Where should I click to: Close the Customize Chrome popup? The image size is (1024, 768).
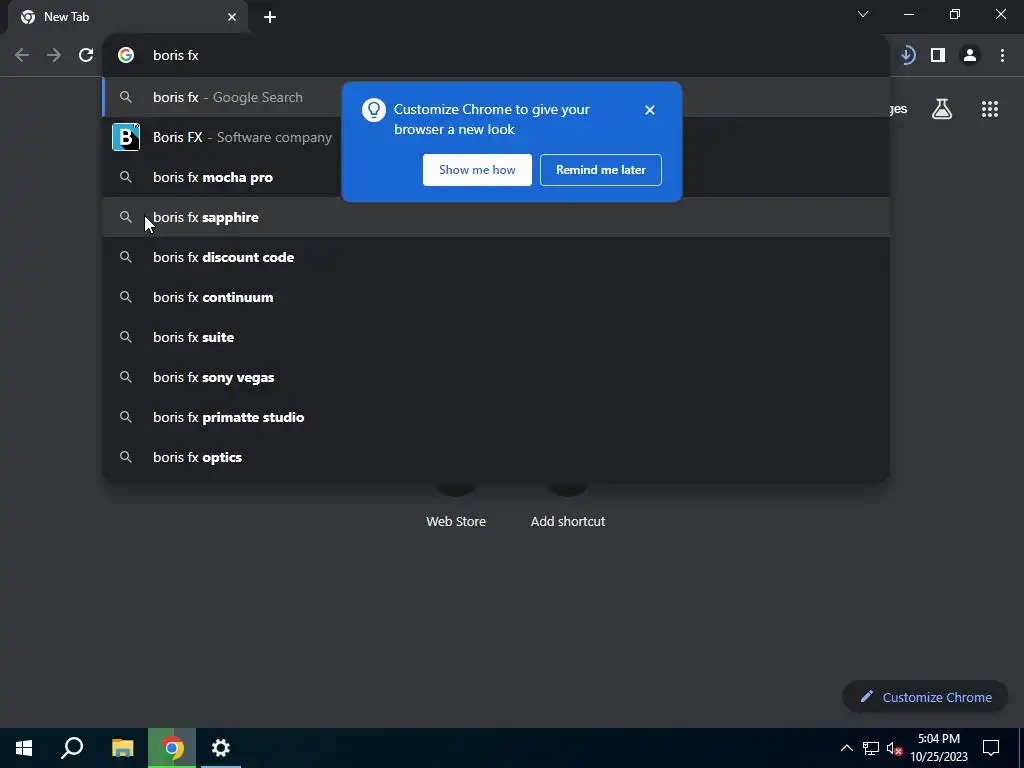pyautogui.click(x=650, y=110)
